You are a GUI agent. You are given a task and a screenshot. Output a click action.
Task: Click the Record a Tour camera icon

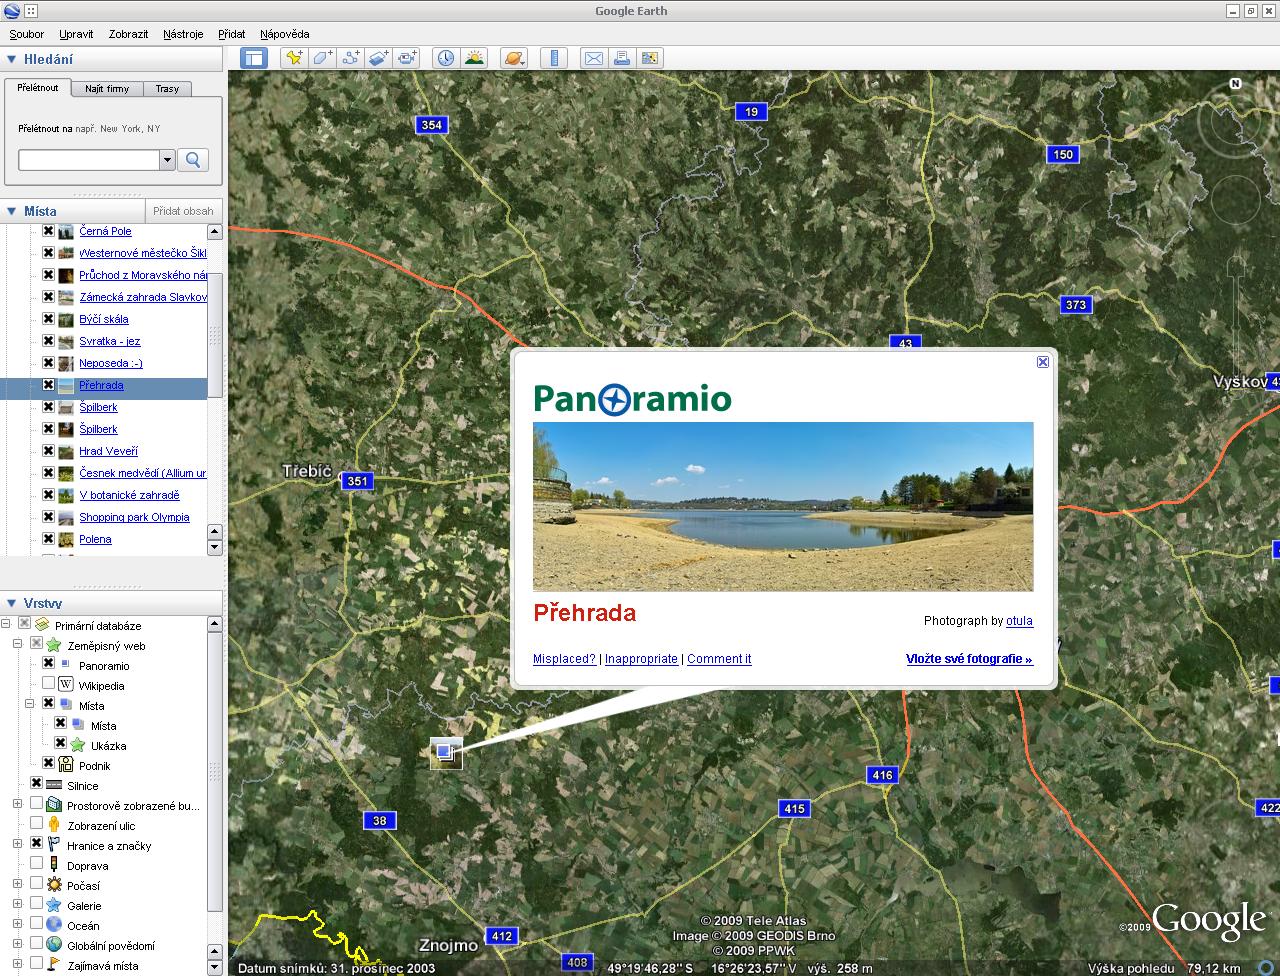pos(406,58)
